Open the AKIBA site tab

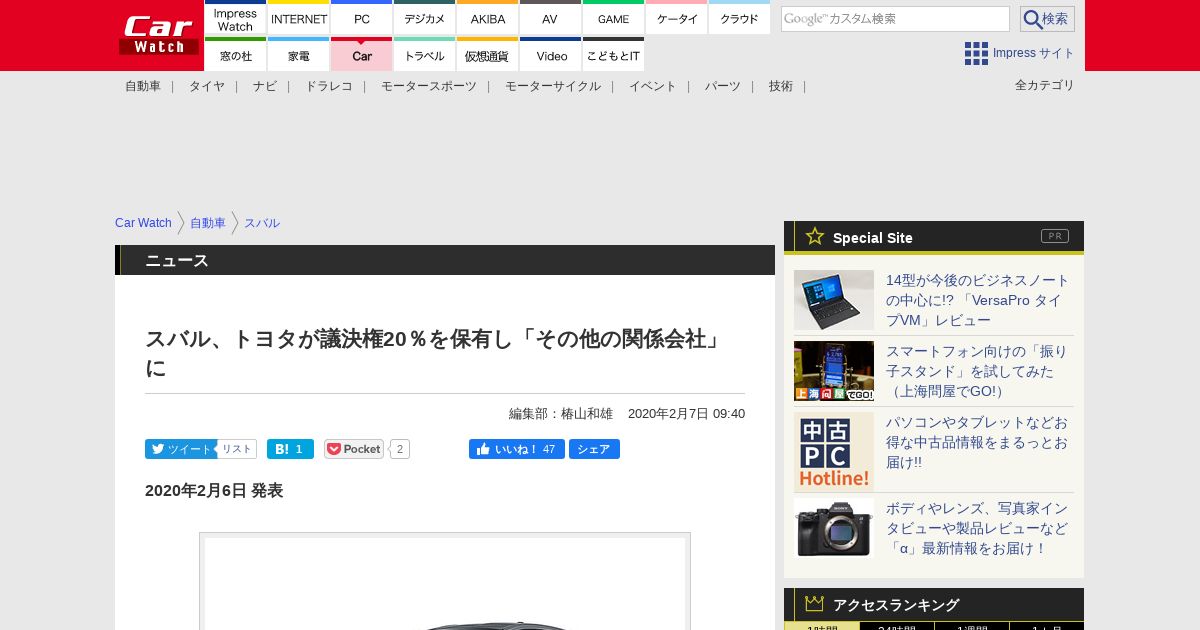(x=488, y=18)
